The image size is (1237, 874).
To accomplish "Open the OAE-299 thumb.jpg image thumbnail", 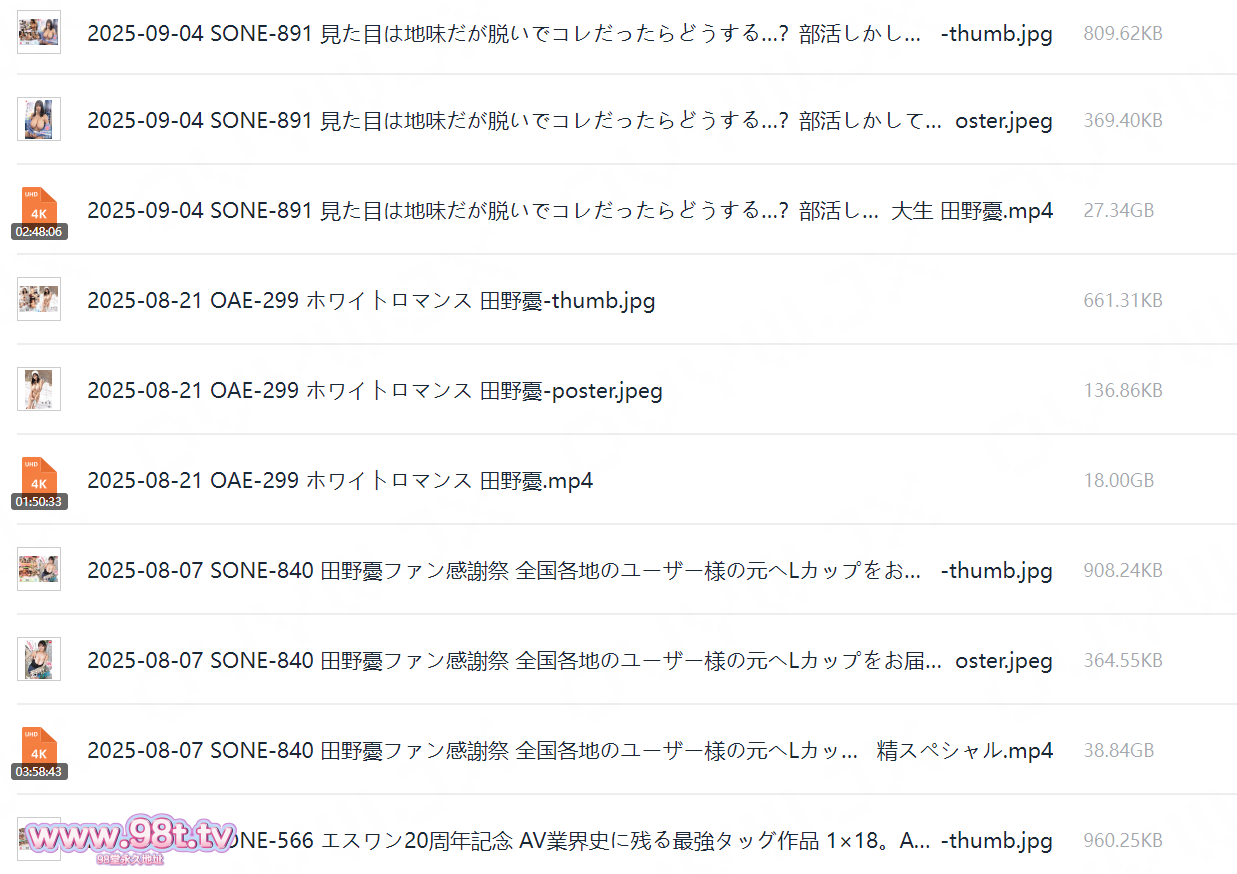I will tap(39, 300).
